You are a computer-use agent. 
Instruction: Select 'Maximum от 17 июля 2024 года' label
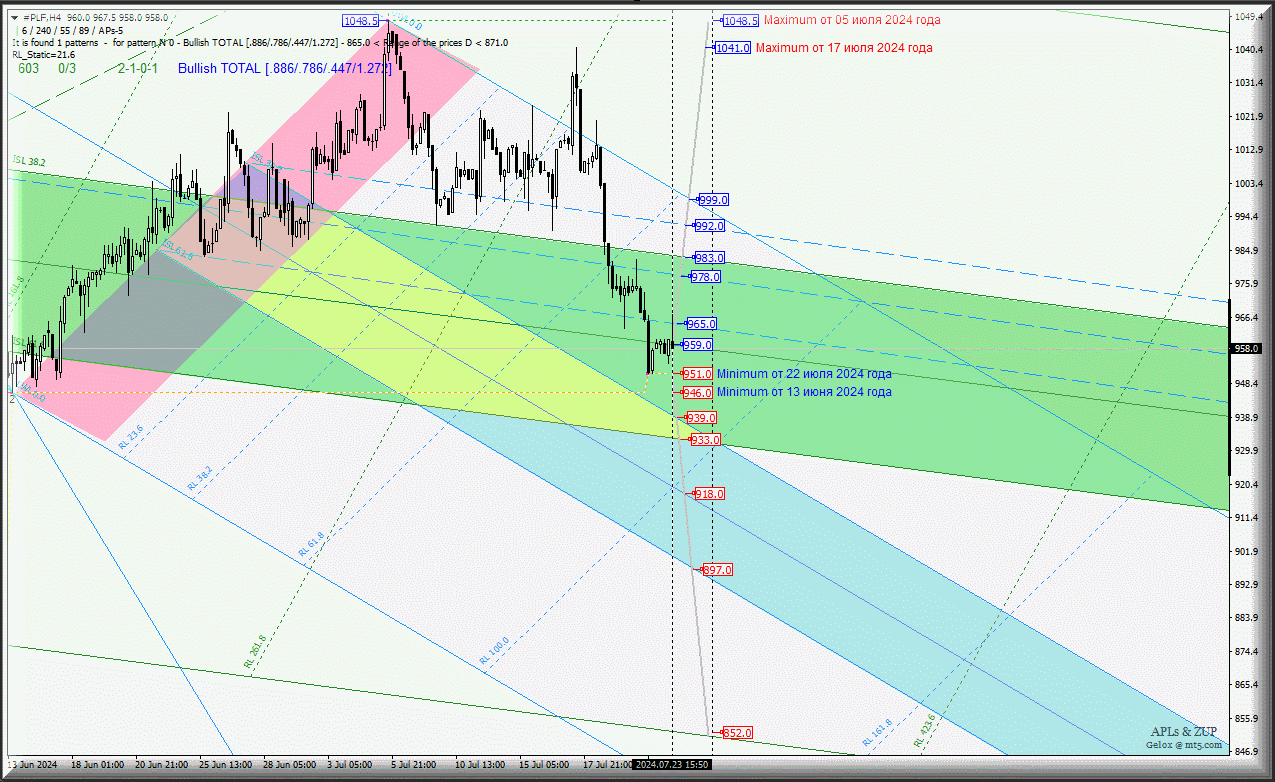click(x=844, y=48)
